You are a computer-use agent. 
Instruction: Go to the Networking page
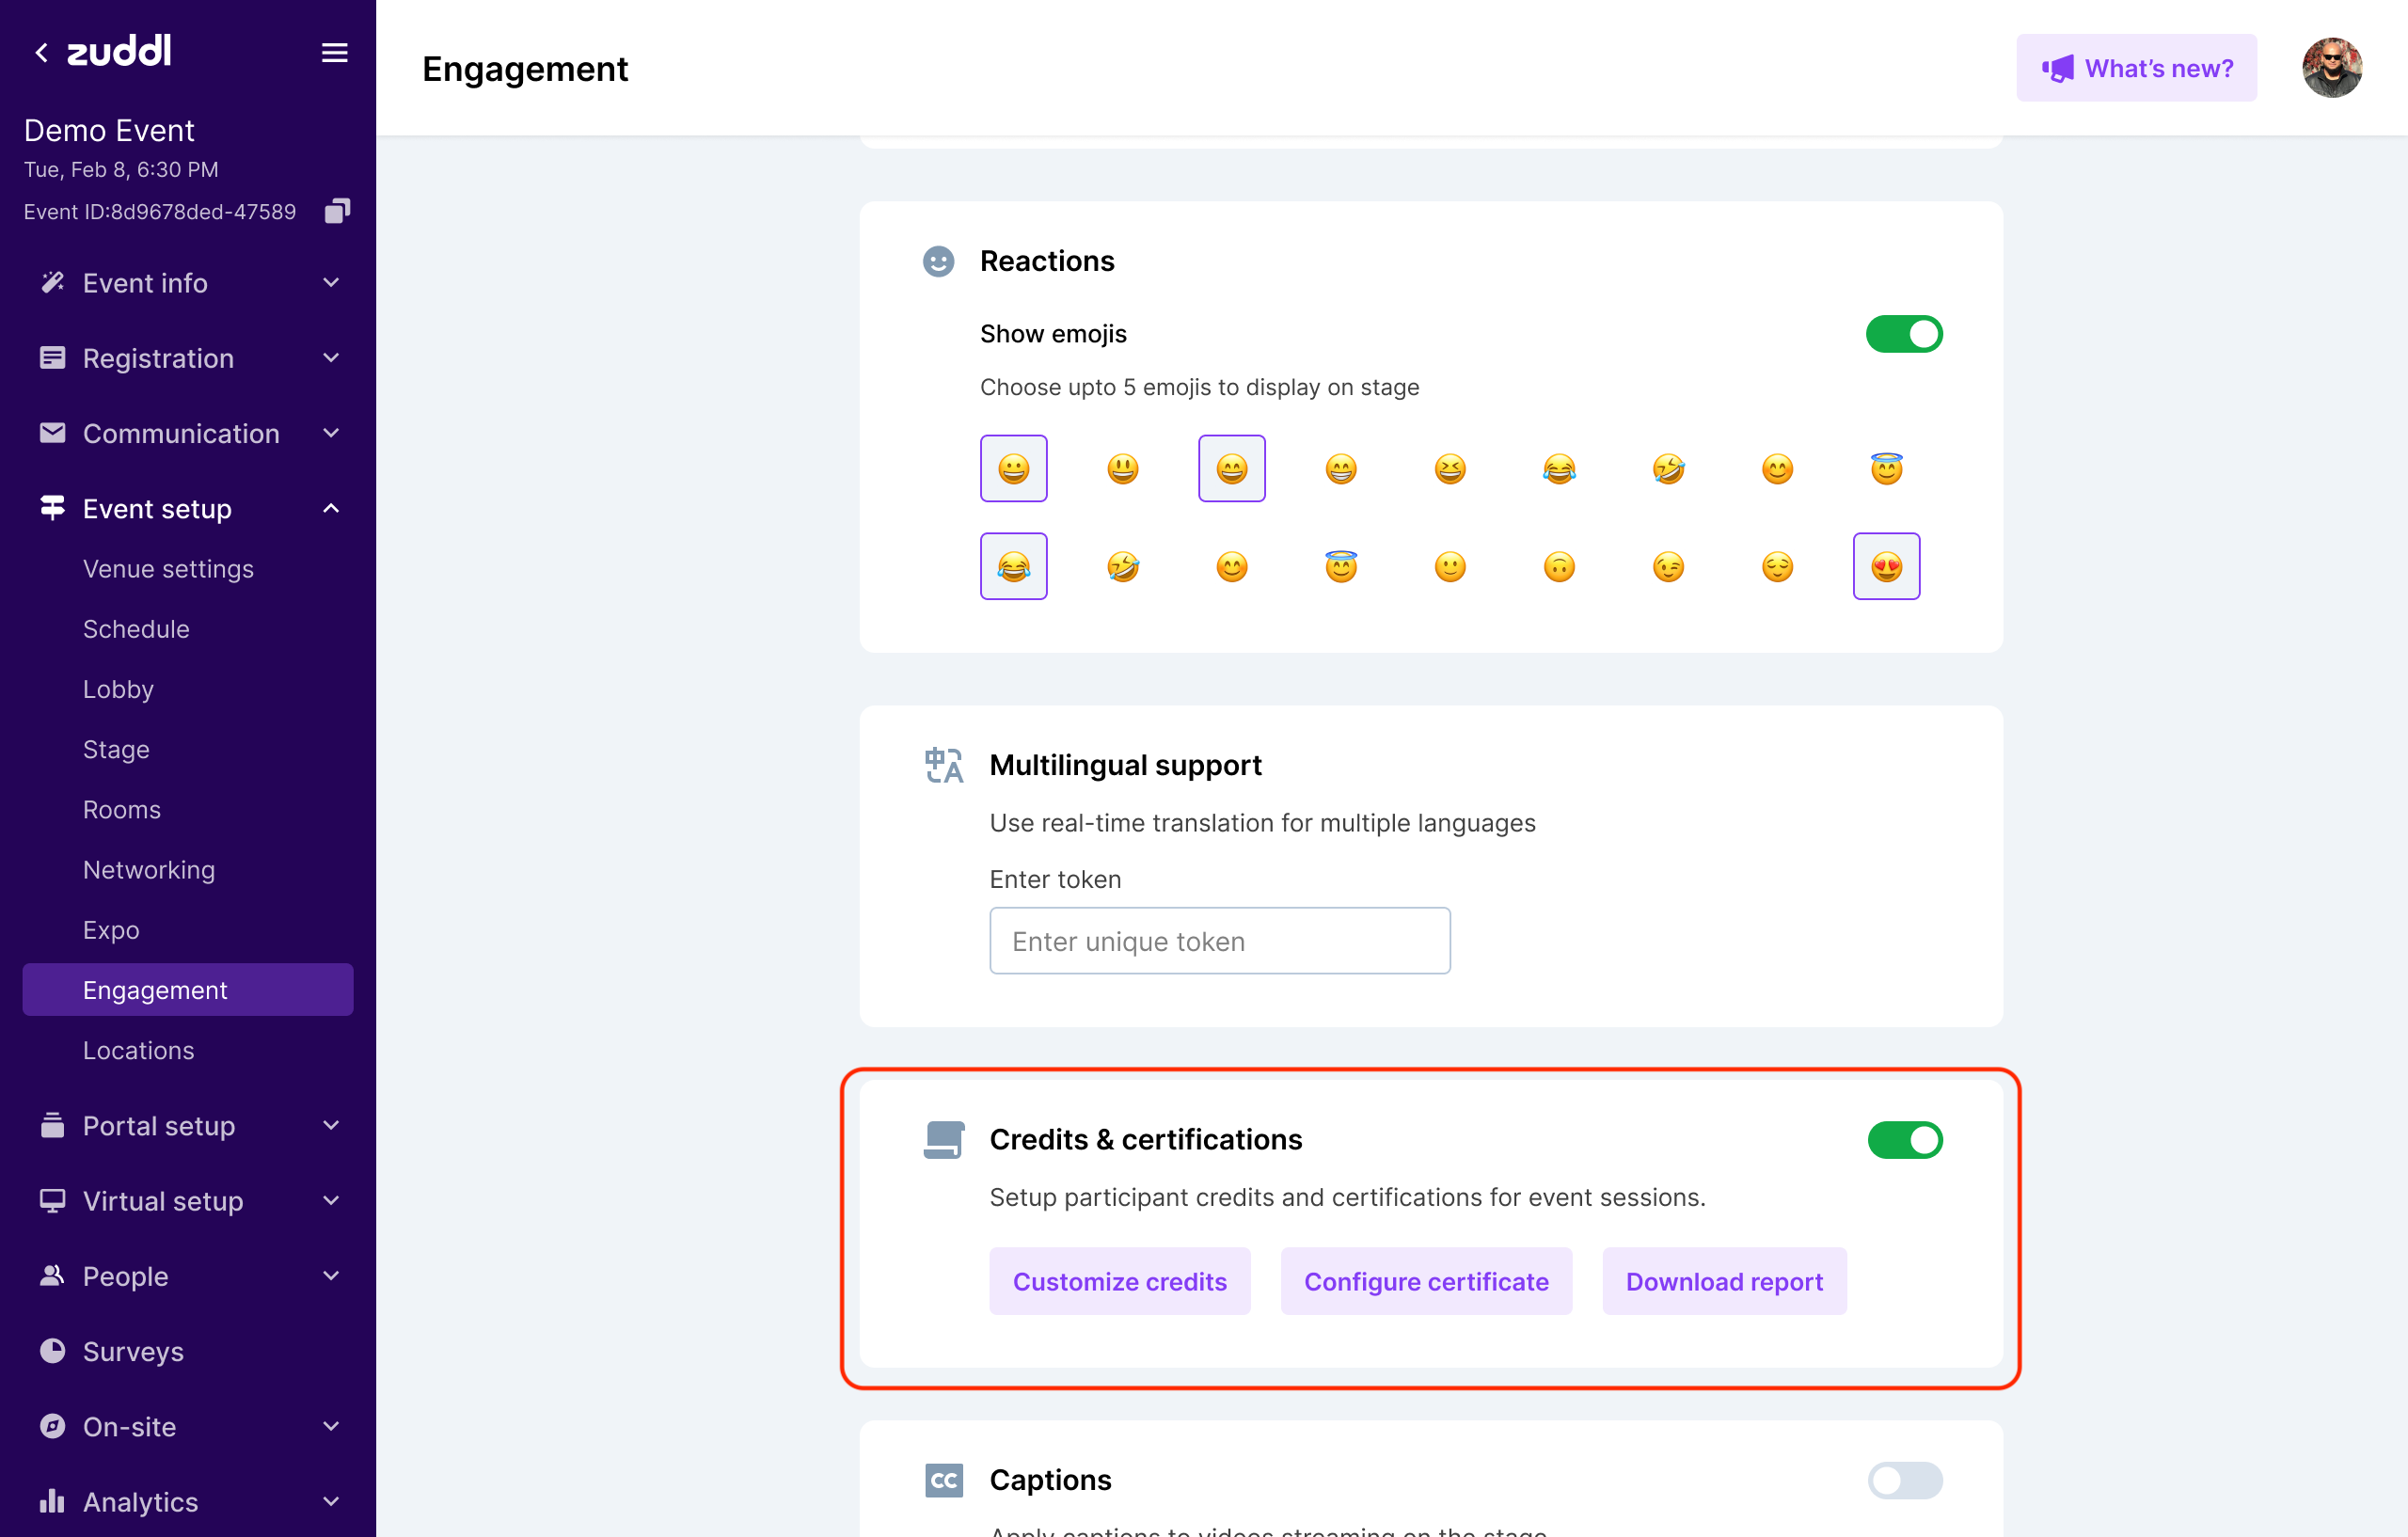coord(149,870)
